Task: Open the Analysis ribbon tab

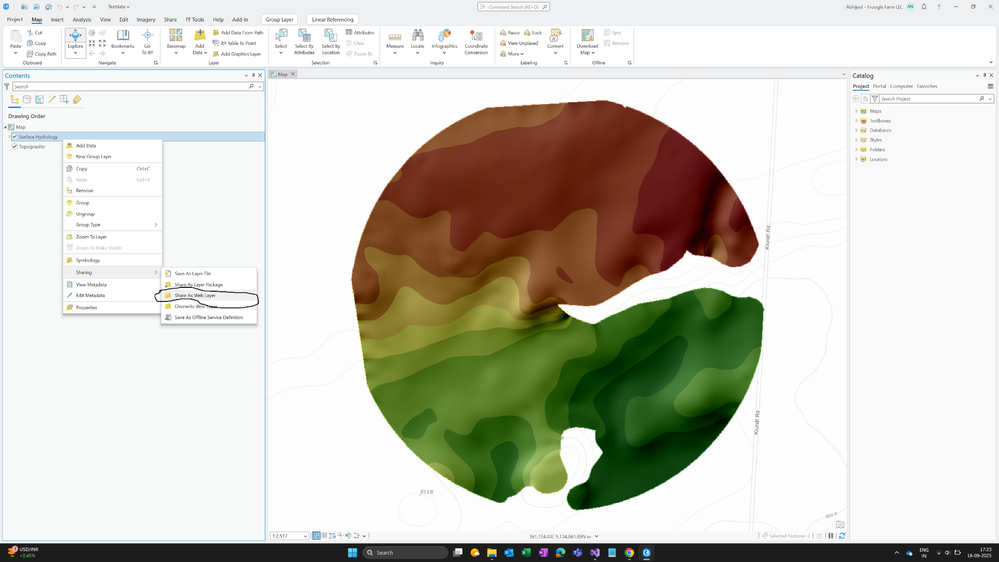Action: [82, 19]
